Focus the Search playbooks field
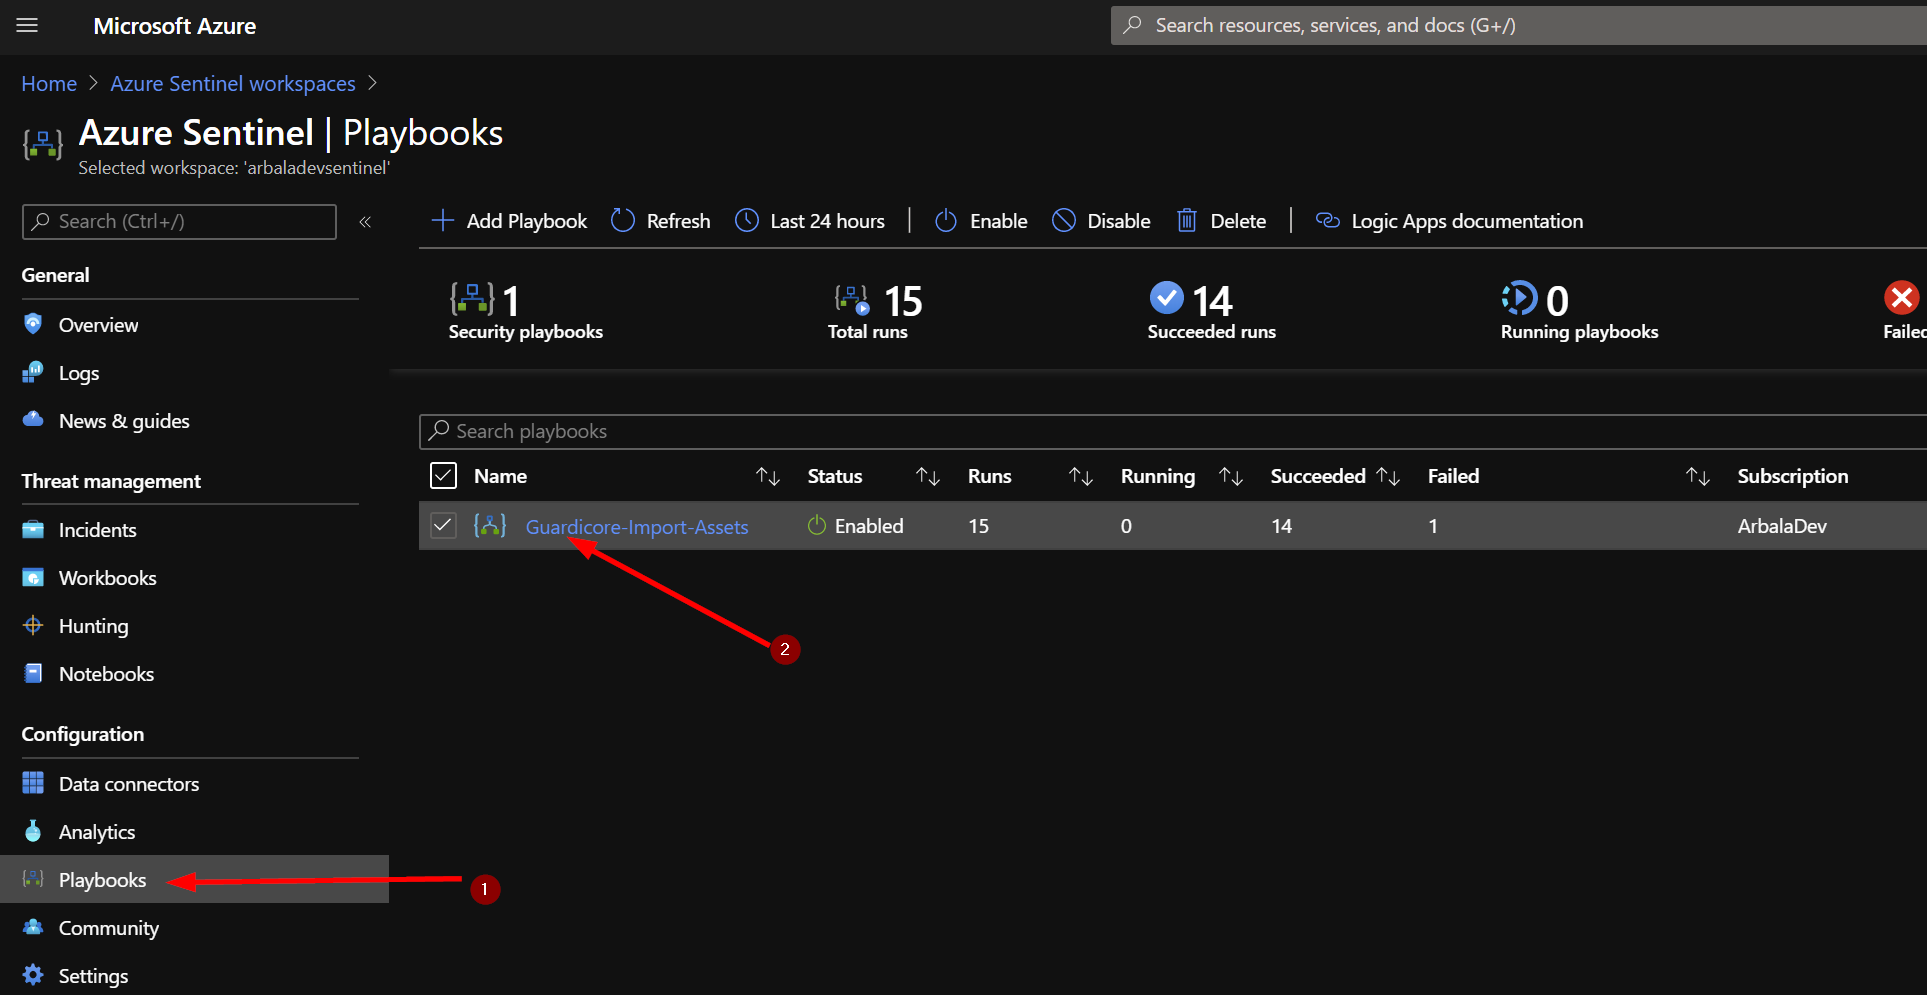The width and height of the screenshot is (1927, 995). (1173, 431)
